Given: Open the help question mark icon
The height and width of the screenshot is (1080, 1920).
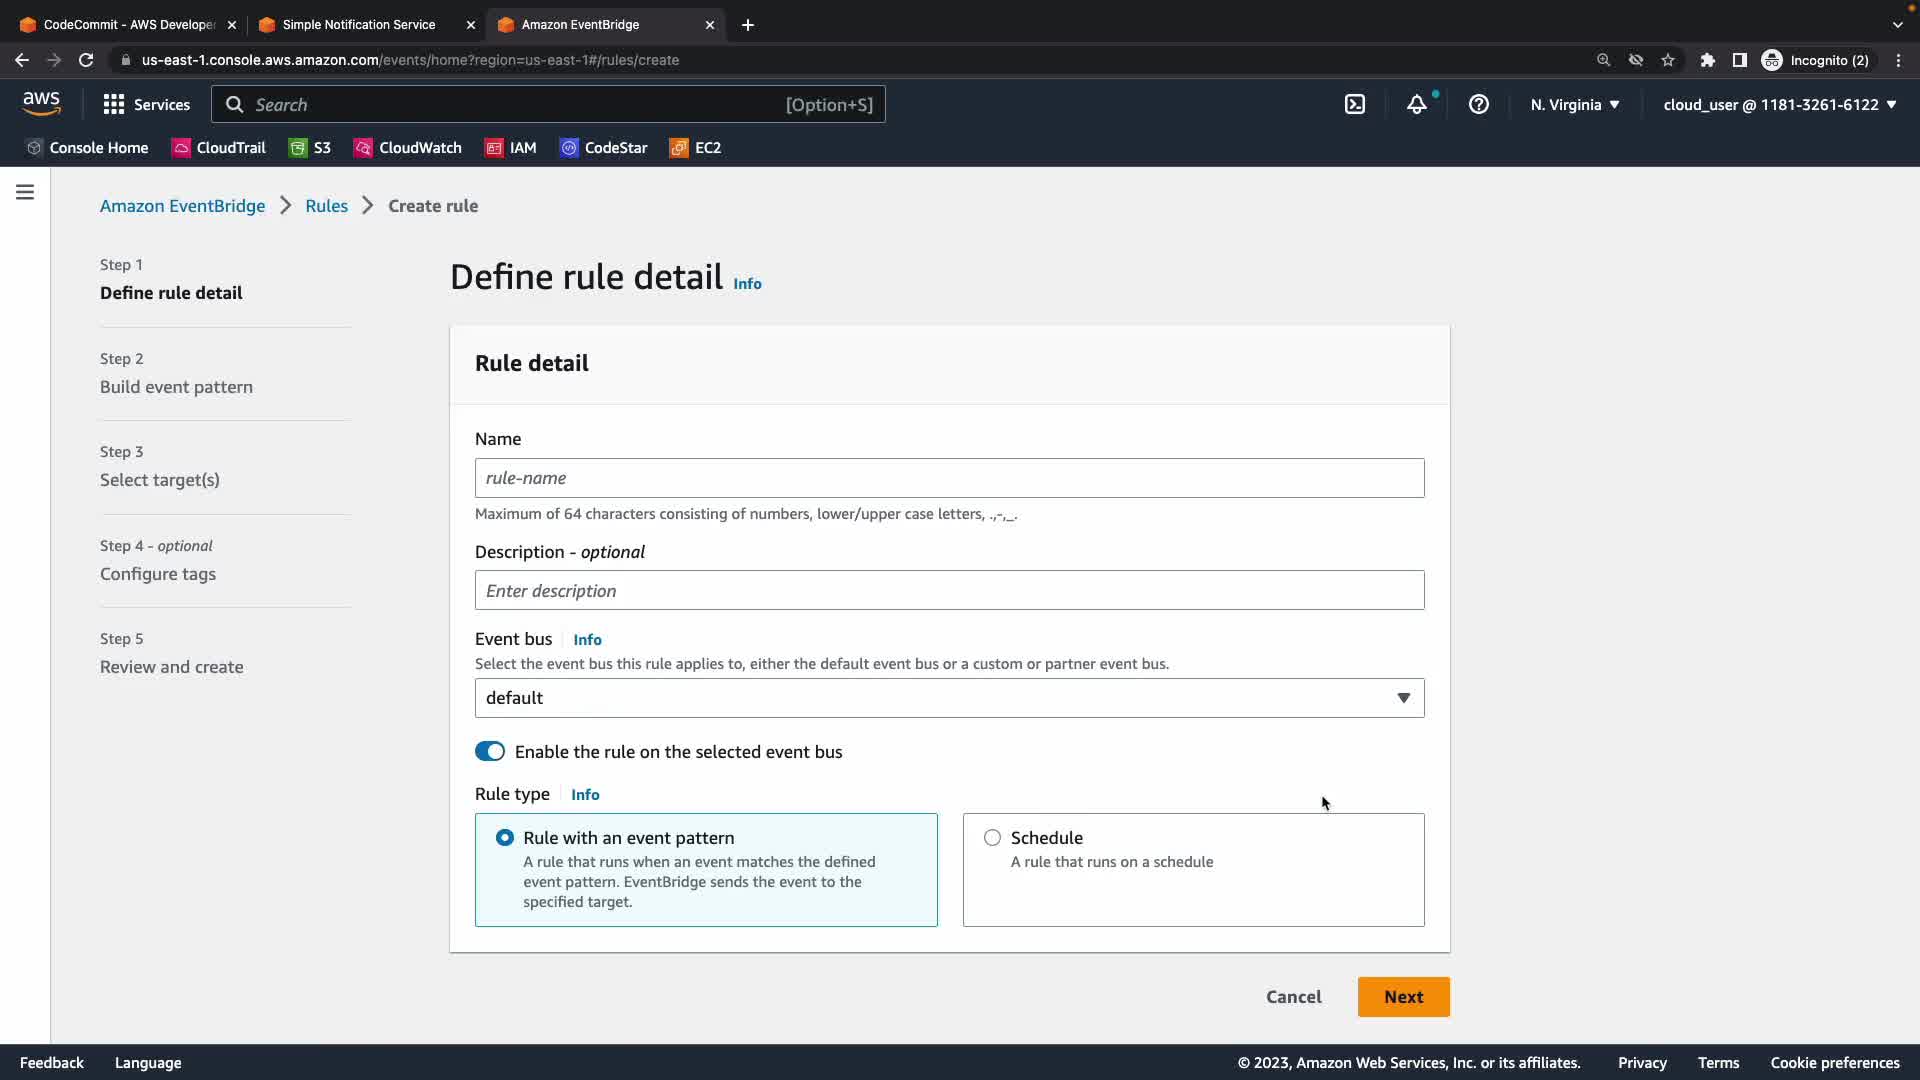Looking at the screenshot, I should 1479,104.
